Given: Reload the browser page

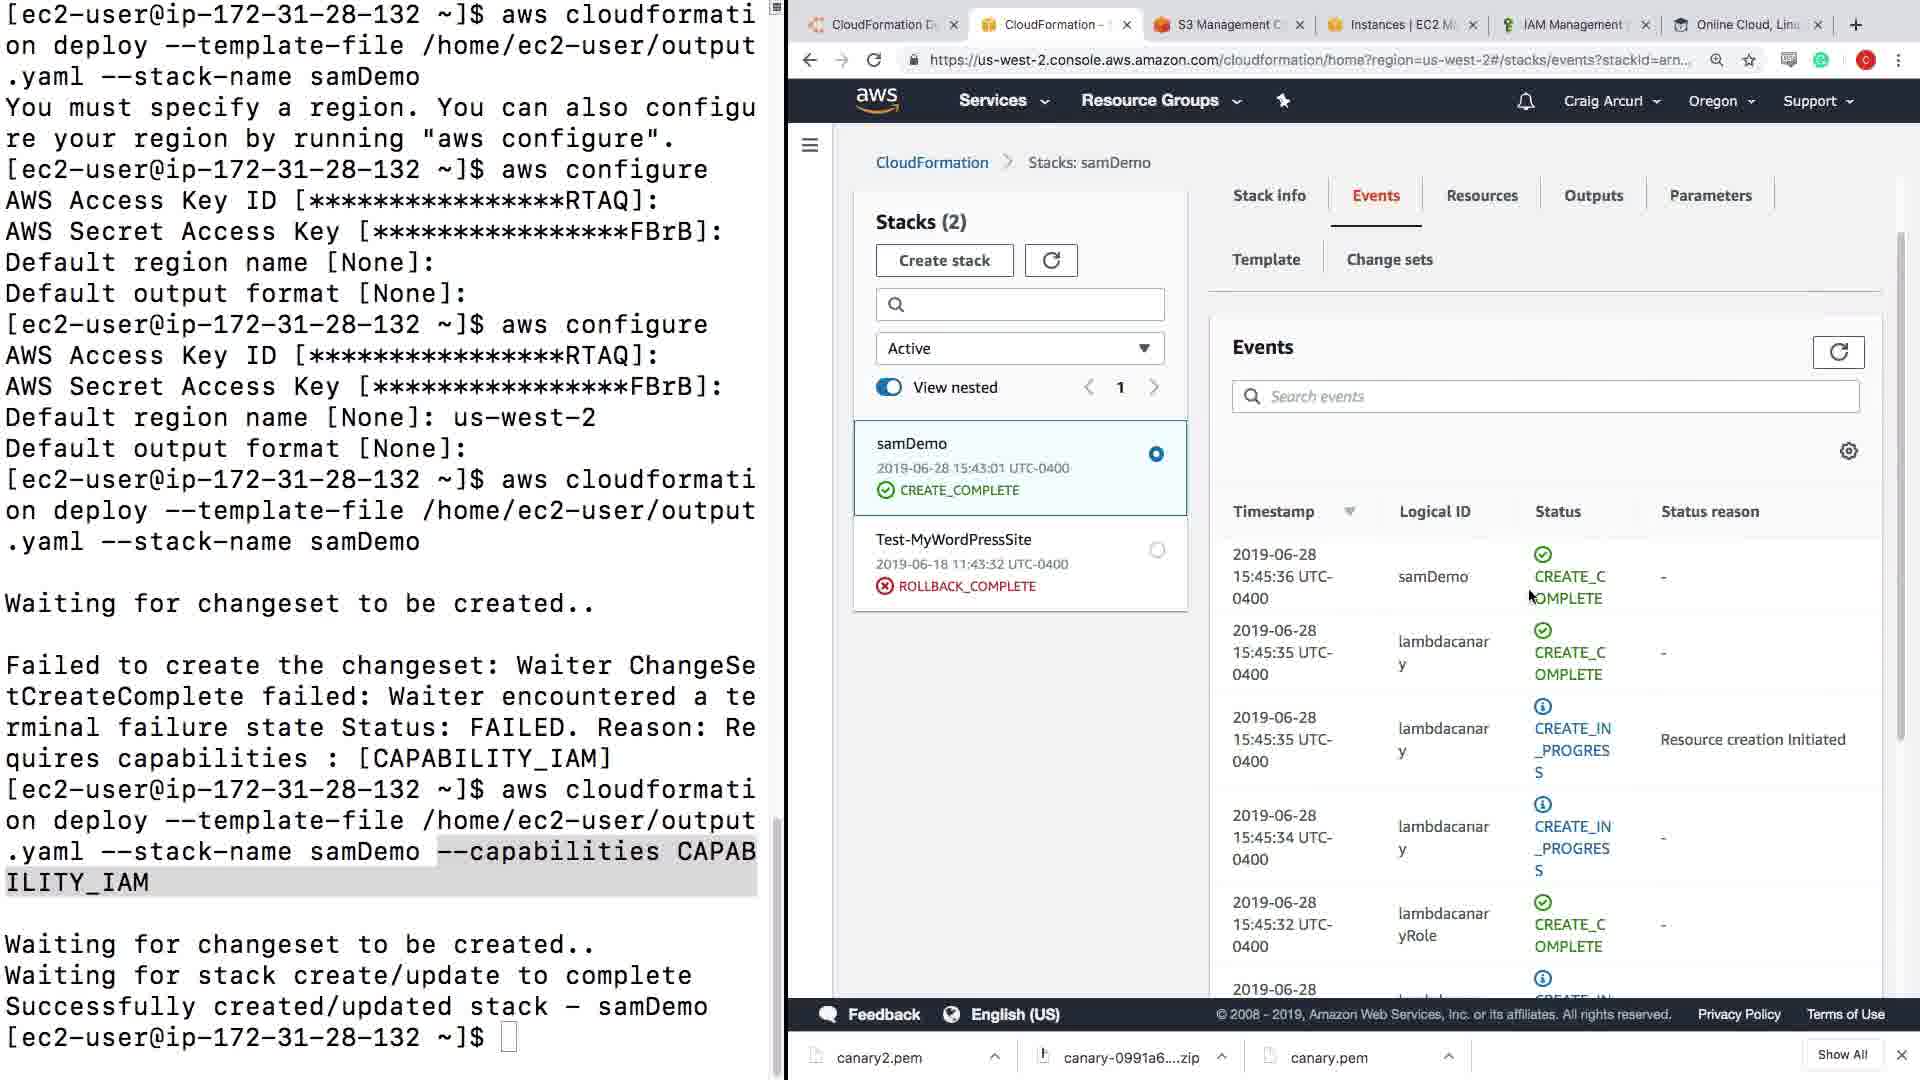Looking at the screenshot, I should [874, 60].
